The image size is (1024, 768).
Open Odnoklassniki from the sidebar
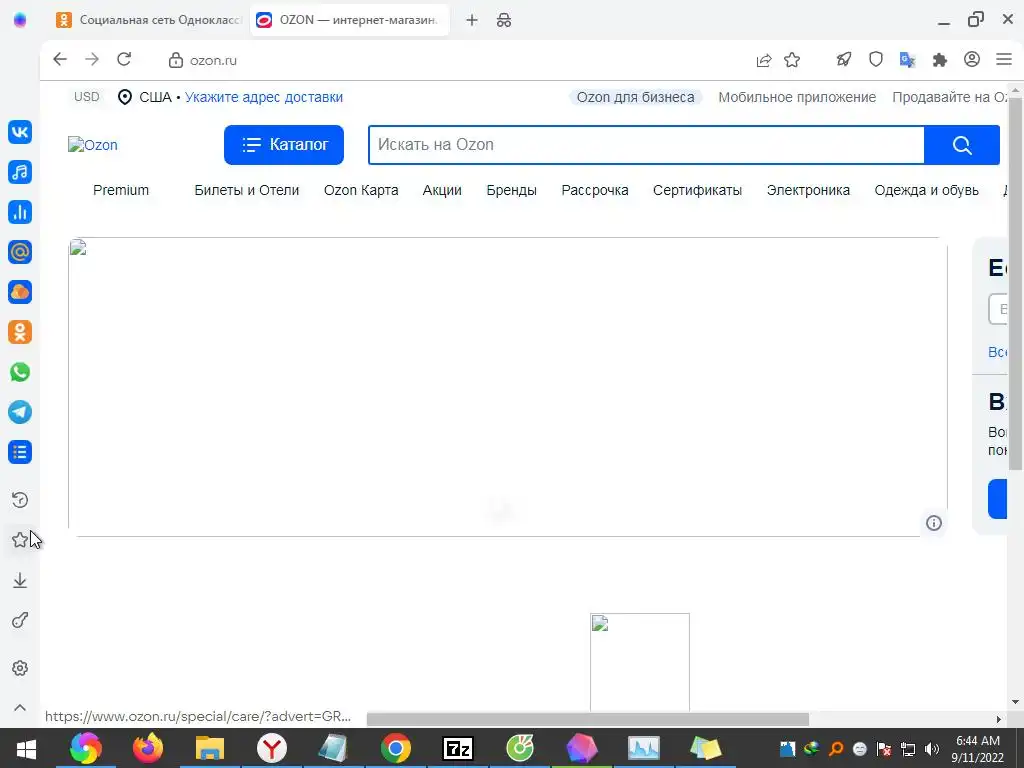point(20,332)
